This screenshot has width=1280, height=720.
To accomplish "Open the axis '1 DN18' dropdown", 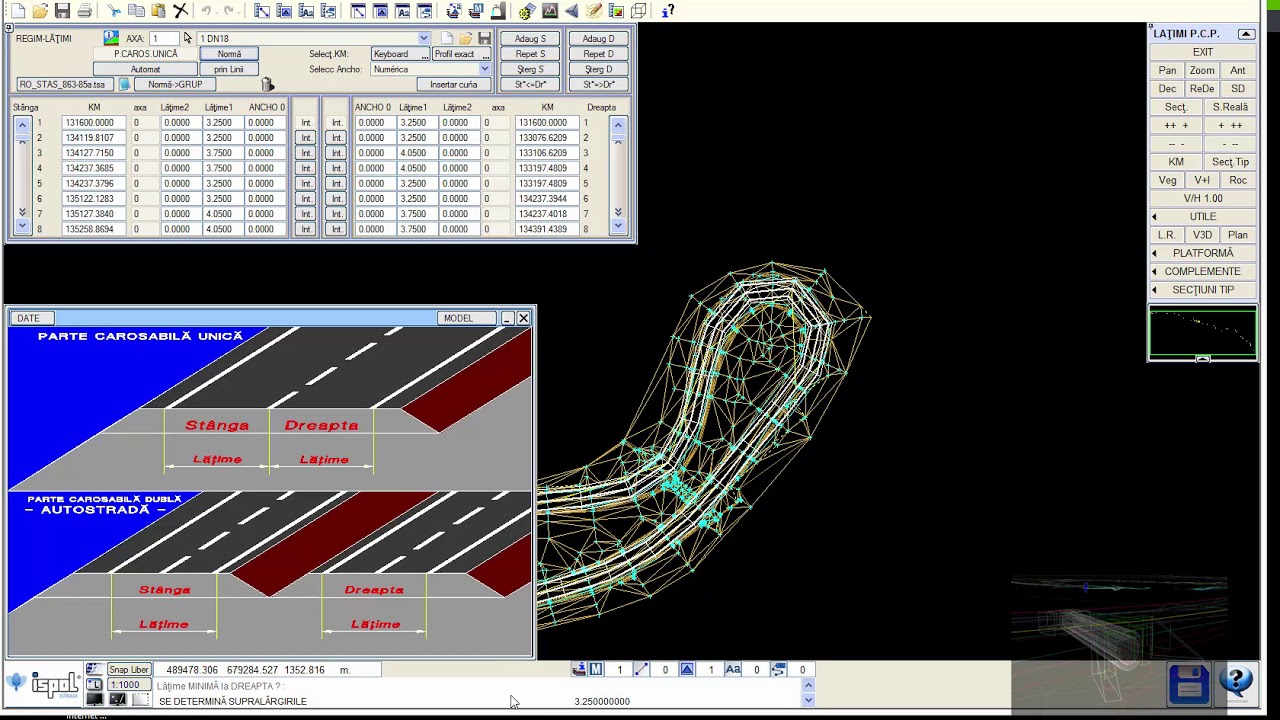I will tap(423, 38).
